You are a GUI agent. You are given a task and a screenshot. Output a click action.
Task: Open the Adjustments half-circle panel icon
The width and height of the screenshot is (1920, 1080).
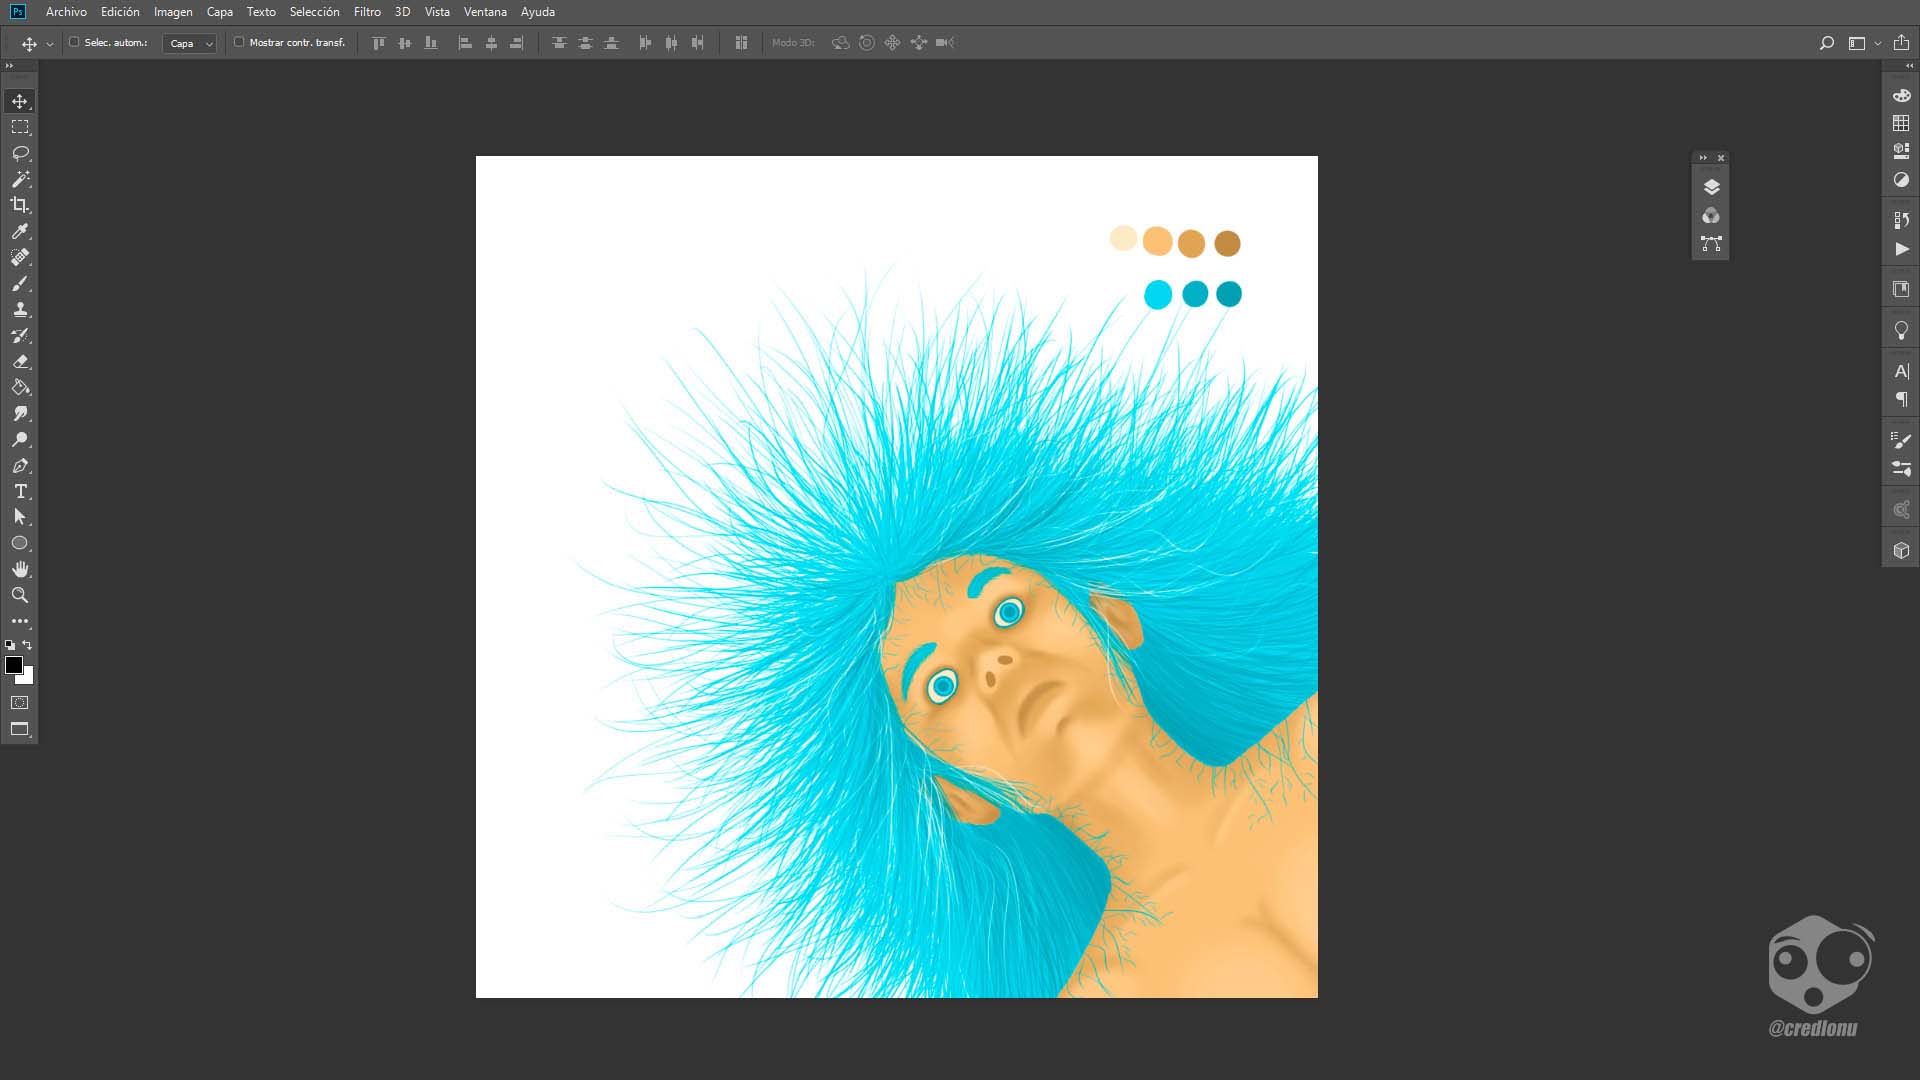coord(1901,180)
